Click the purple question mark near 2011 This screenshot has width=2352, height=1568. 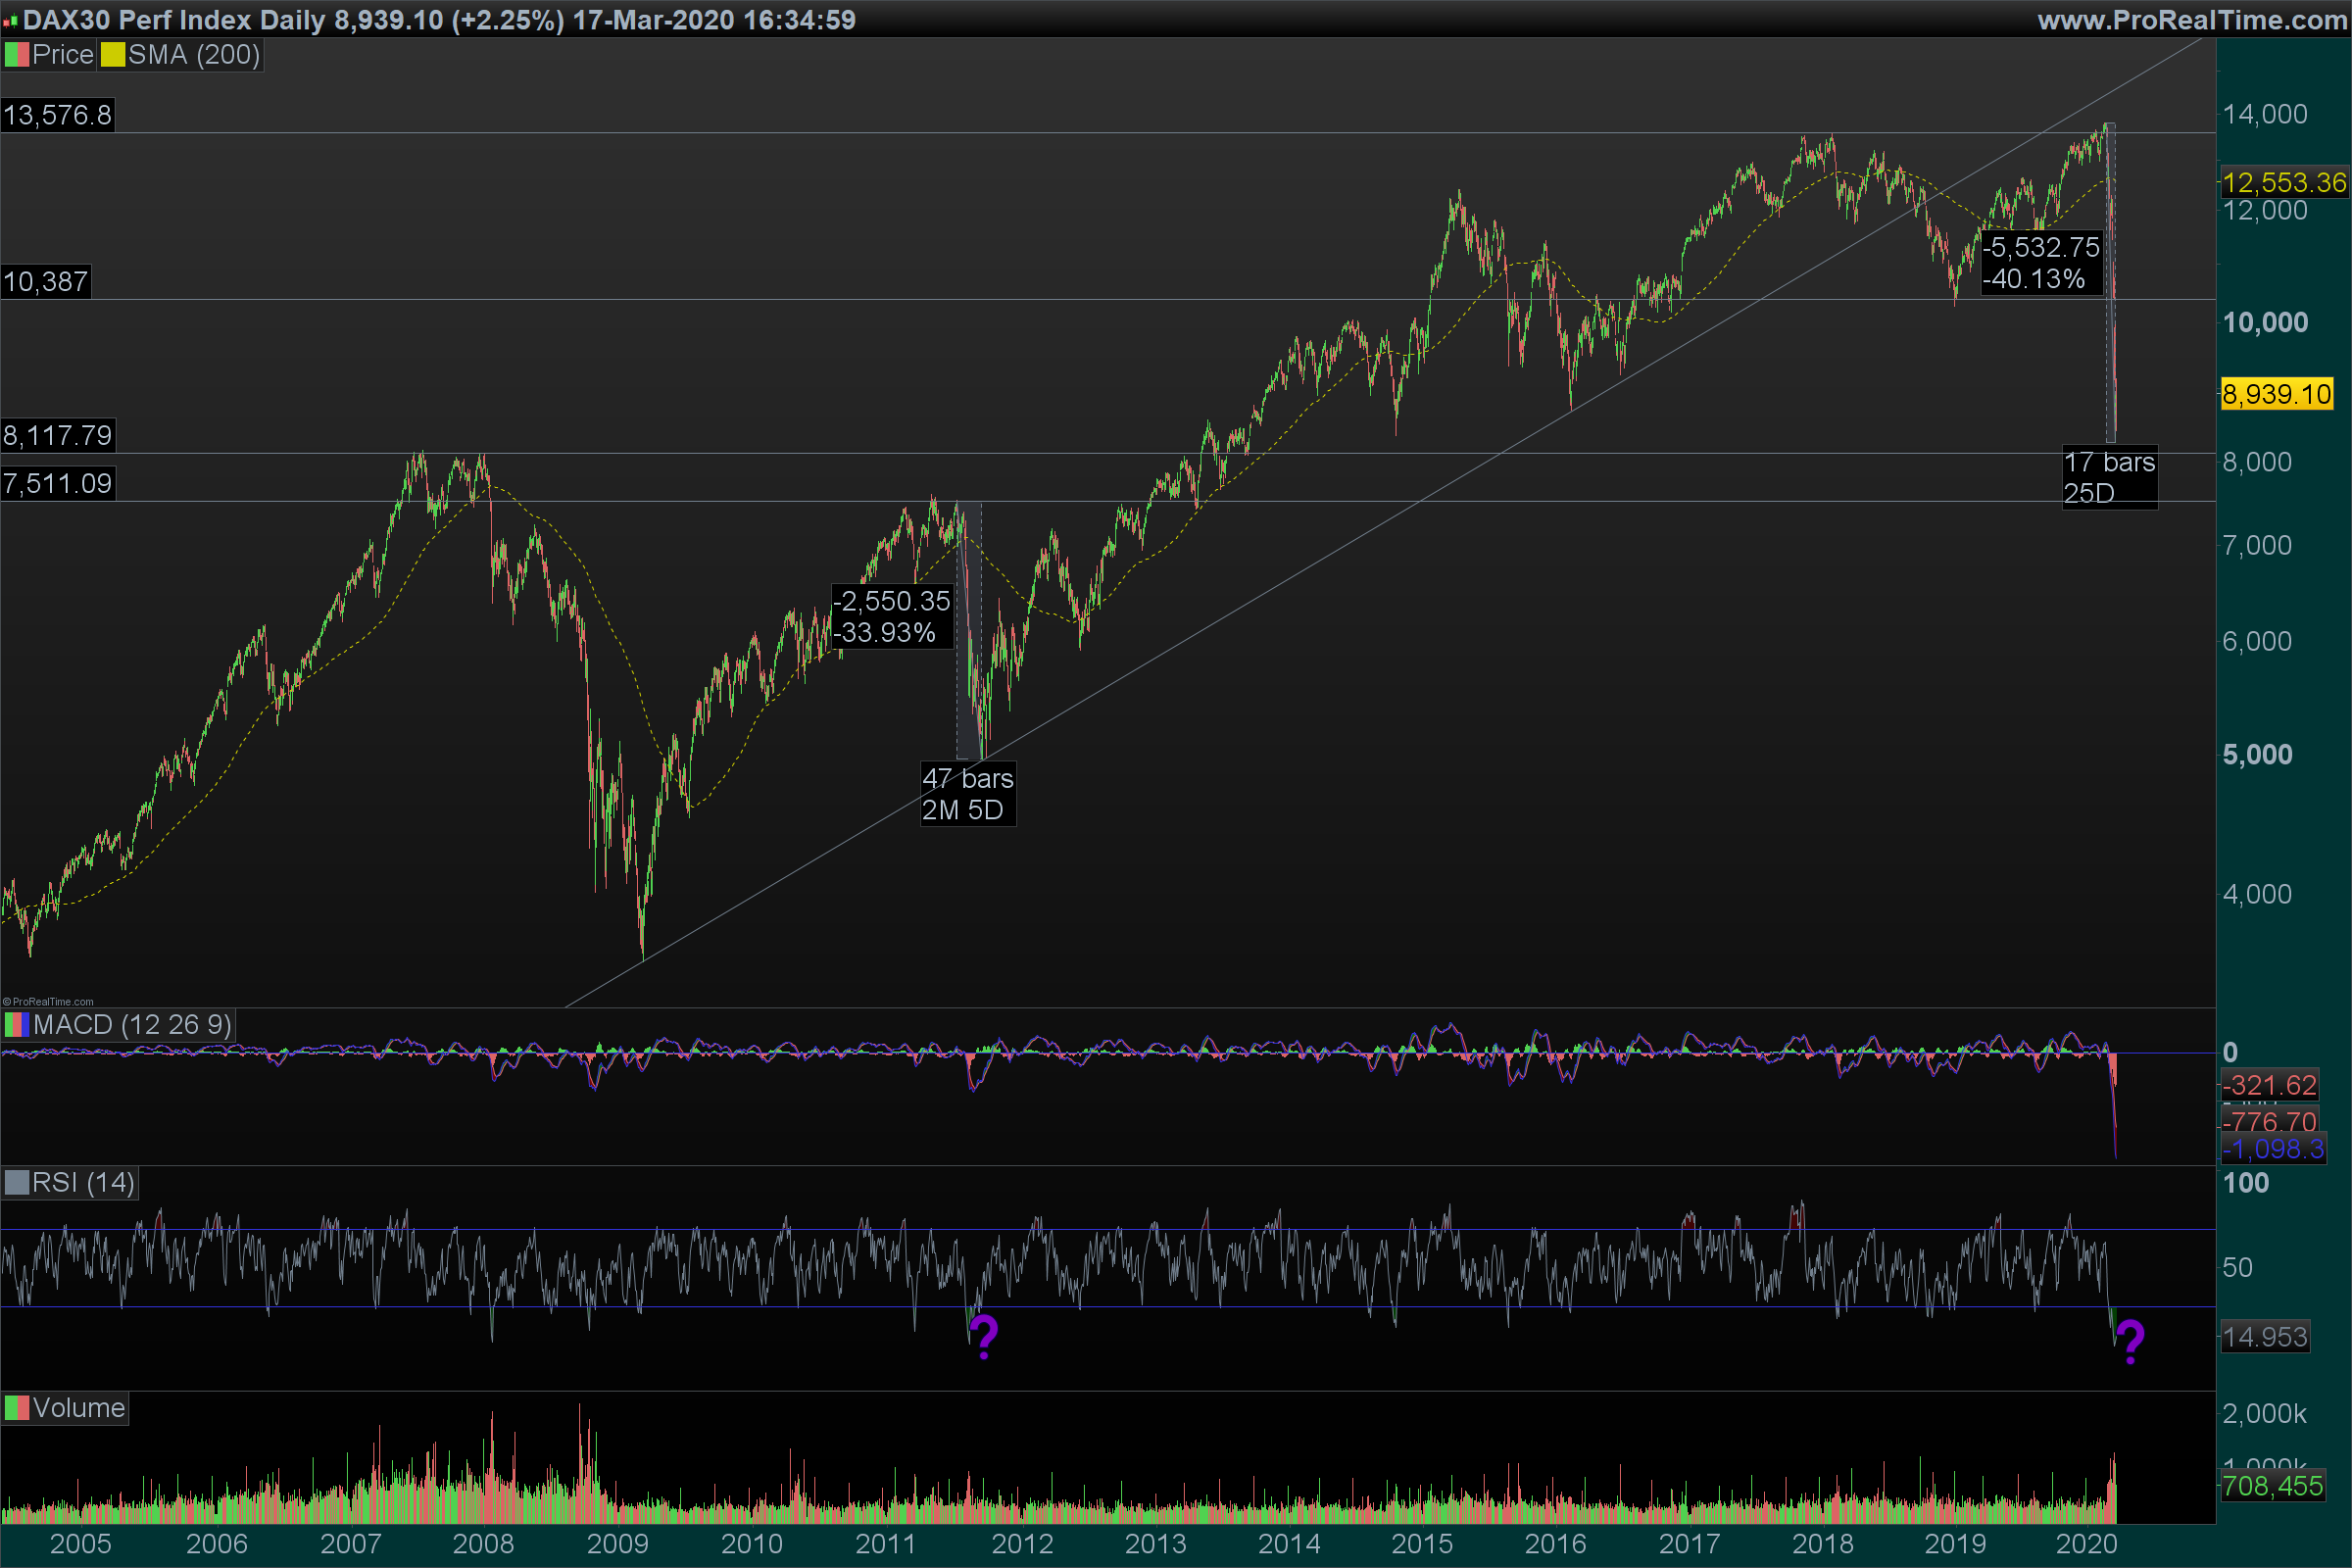coord(984,1338)
